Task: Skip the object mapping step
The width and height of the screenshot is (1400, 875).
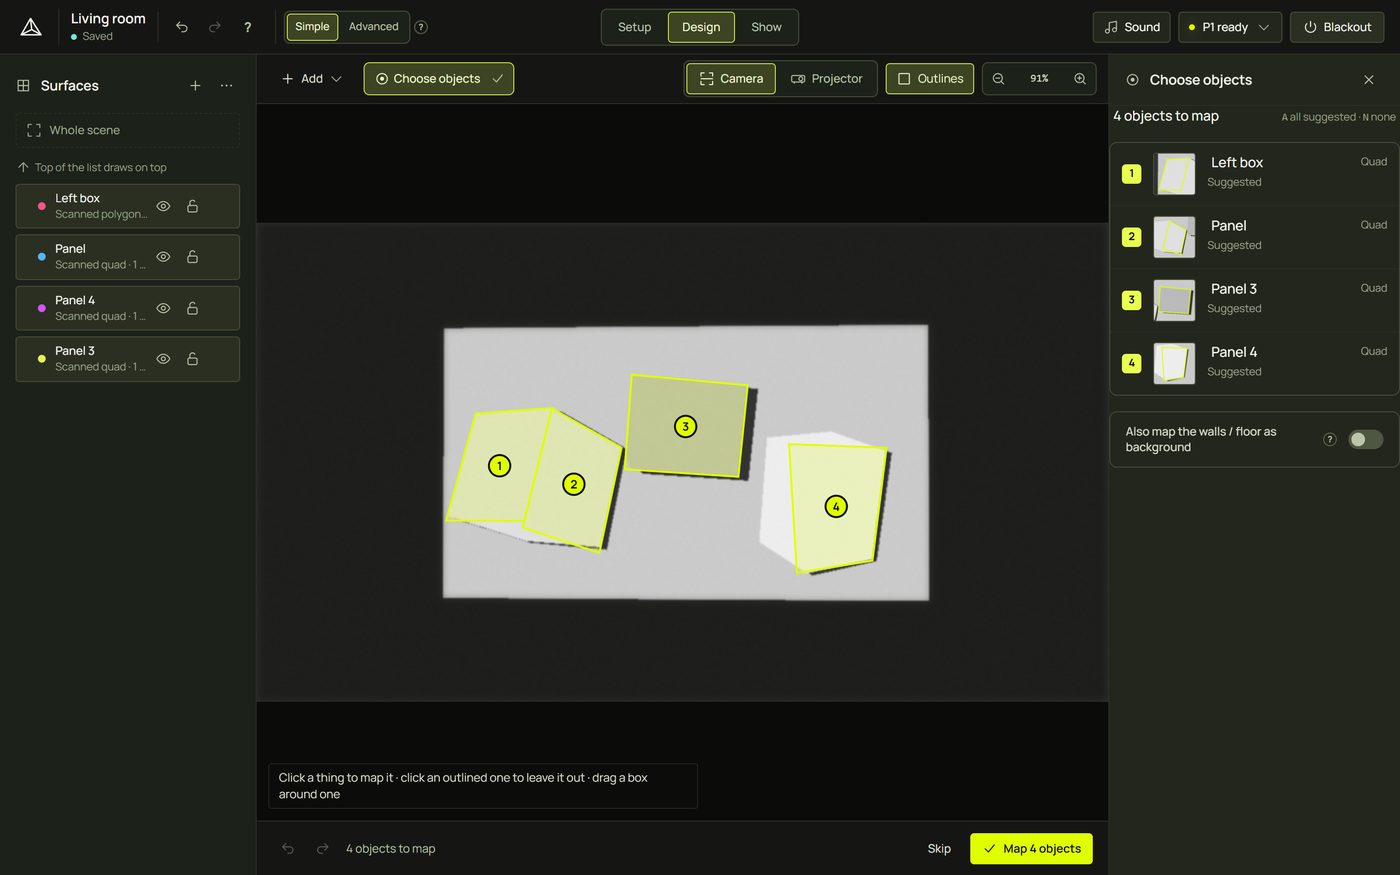Action: coord(939,849)
